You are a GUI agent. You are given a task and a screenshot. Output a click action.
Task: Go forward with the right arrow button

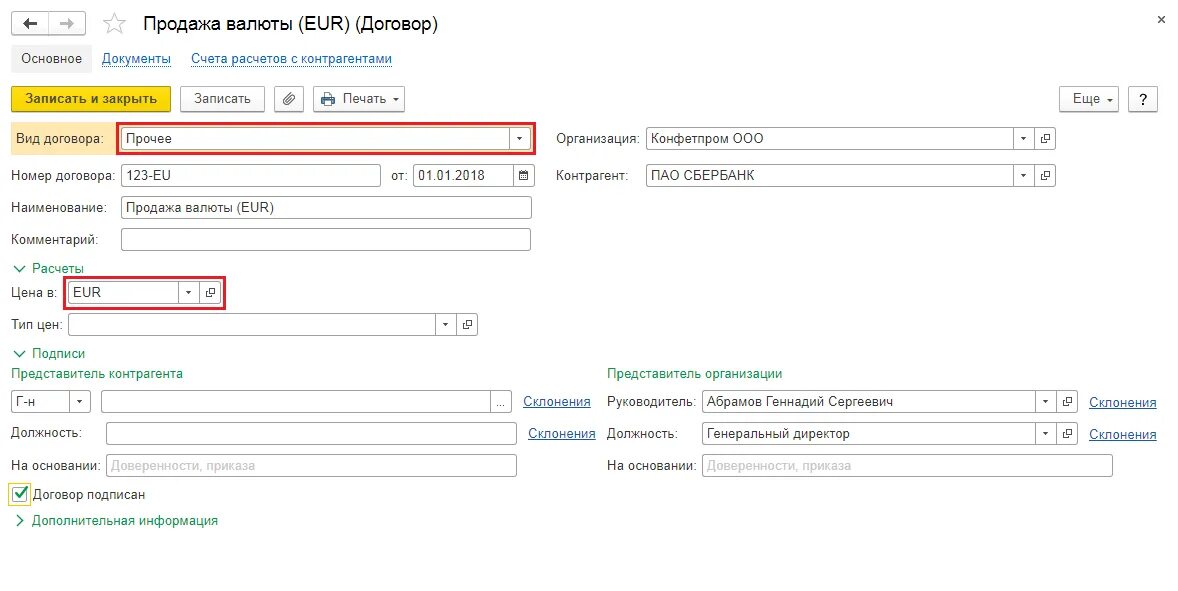pos(67,23)
